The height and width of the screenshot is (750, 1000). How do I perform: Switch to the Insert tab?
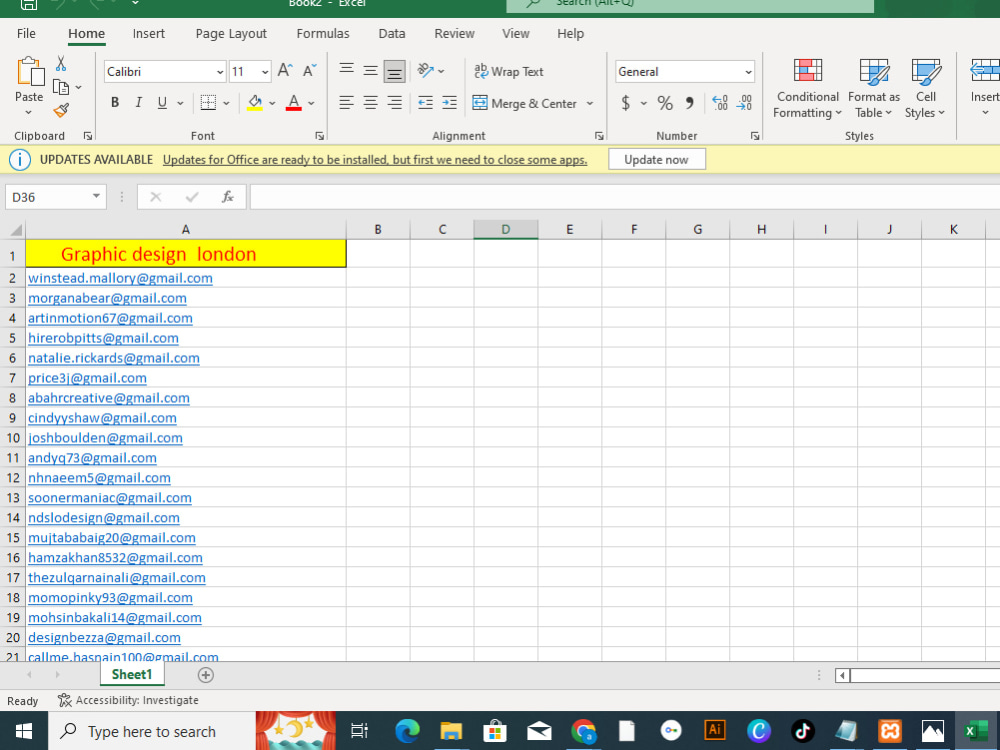pyautogui.click(x=149, y=34)
